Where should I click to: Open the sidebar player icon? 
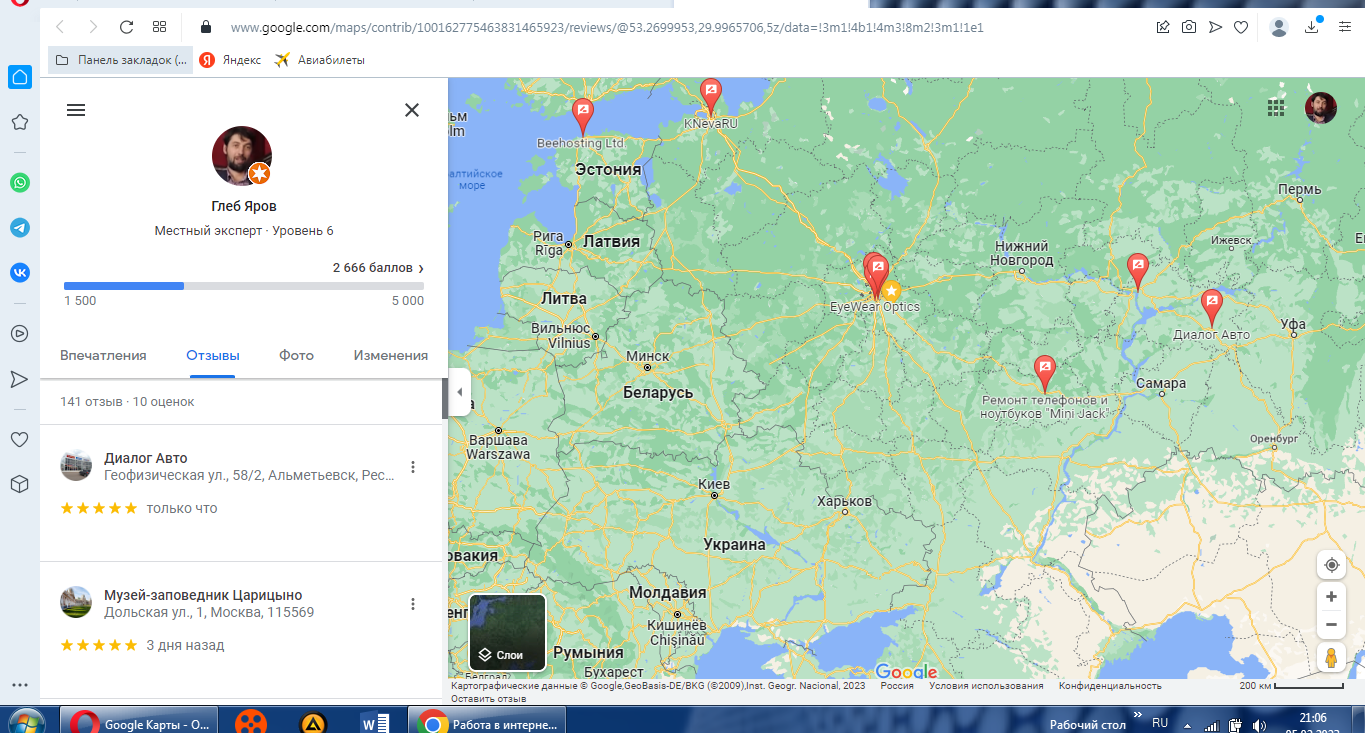19,334
